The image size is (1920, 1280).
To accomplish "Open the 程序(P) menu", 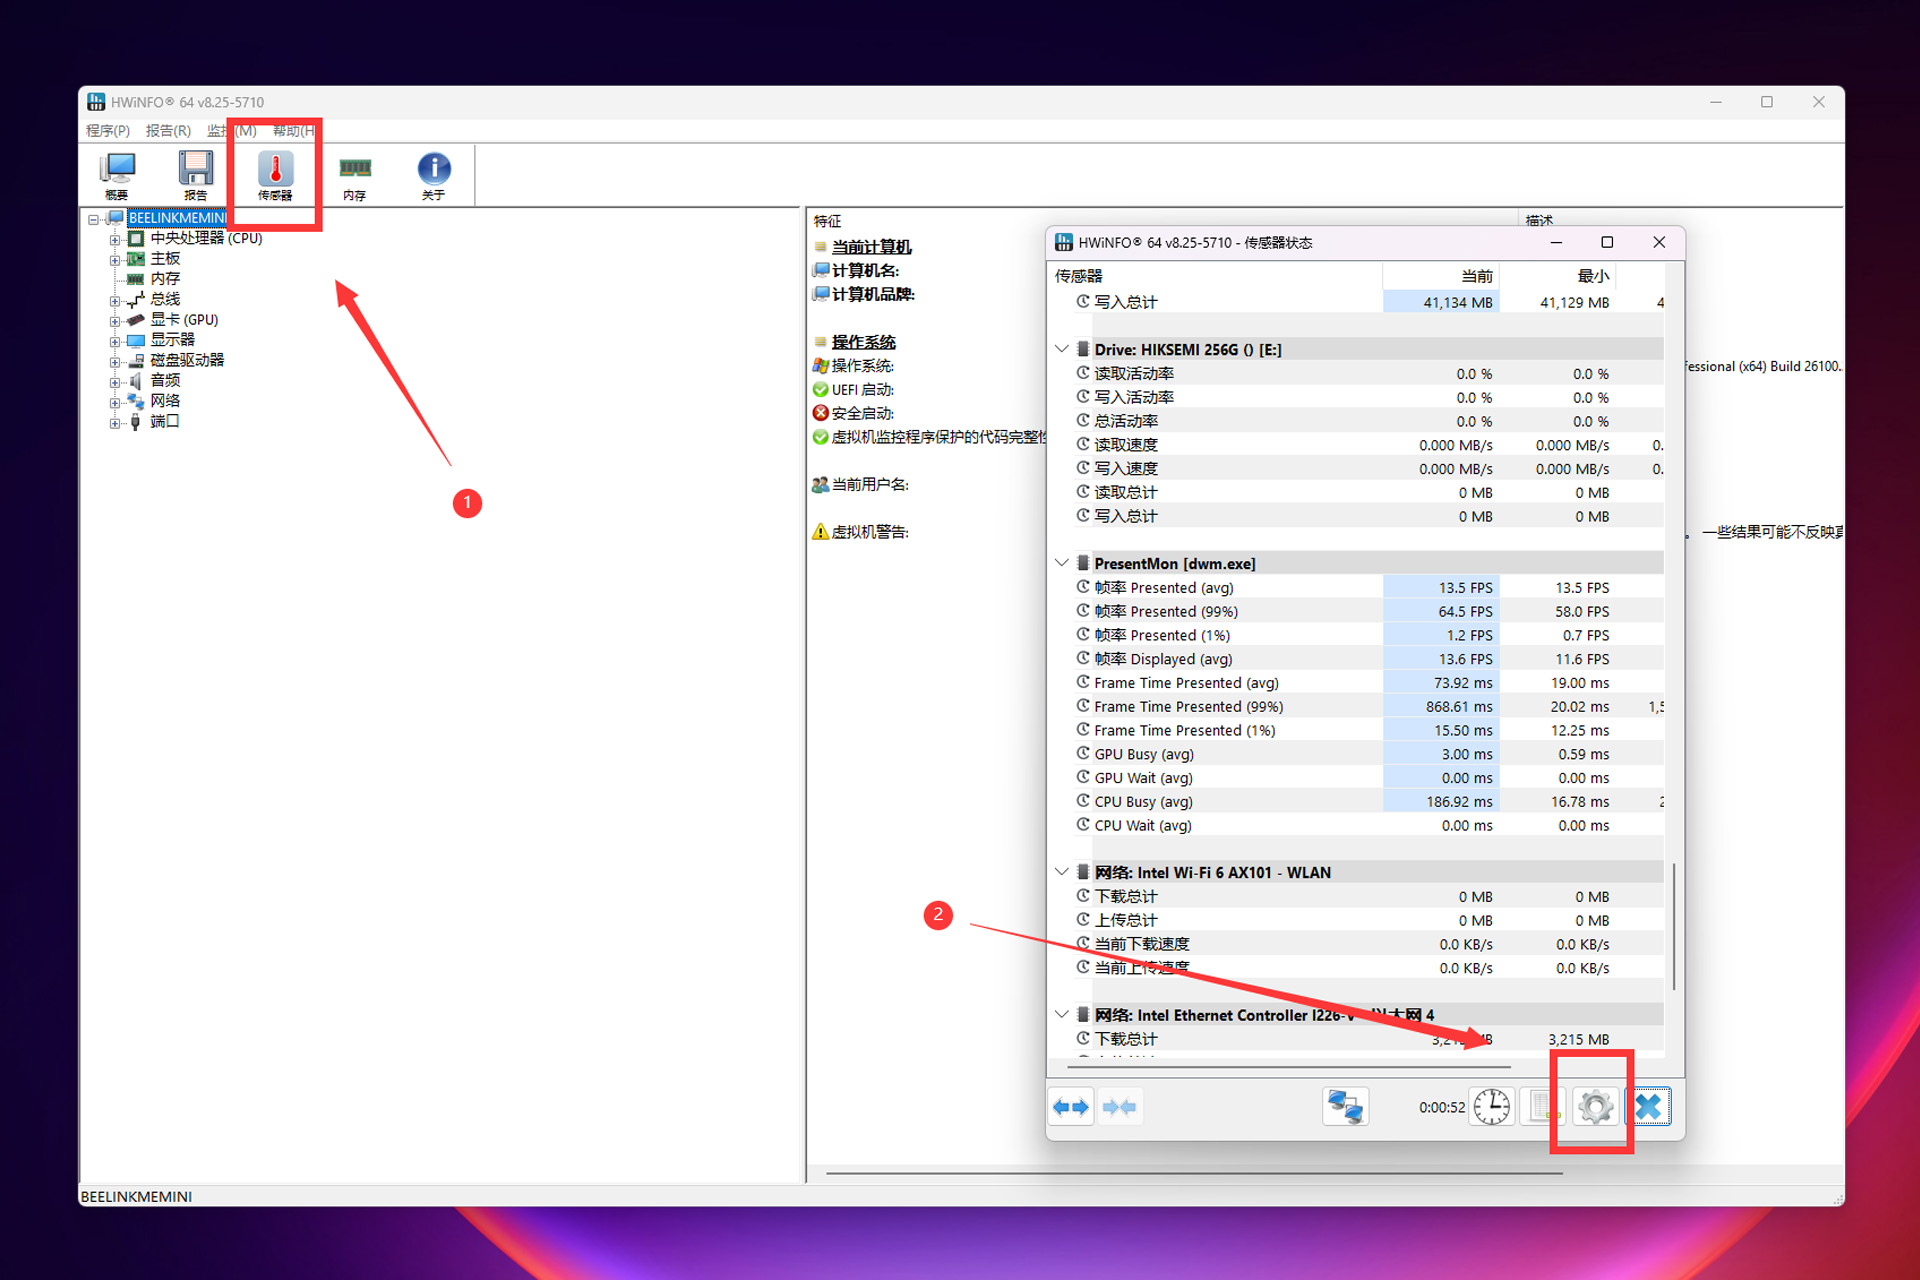I will pyautogui.click(x=108, y=131).
